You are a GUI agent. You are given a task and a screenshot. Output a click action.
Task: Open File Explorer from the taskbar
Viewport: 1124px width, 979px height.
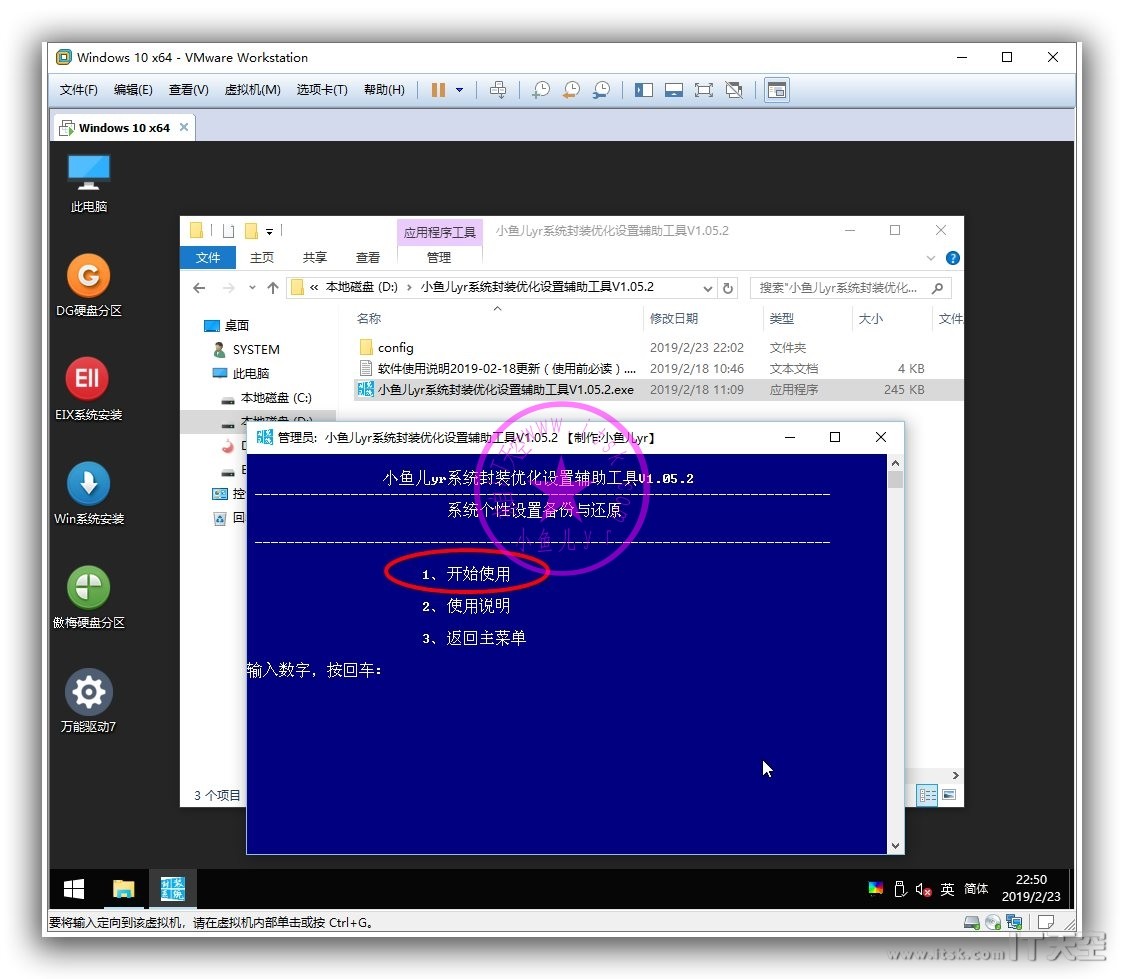123,889
